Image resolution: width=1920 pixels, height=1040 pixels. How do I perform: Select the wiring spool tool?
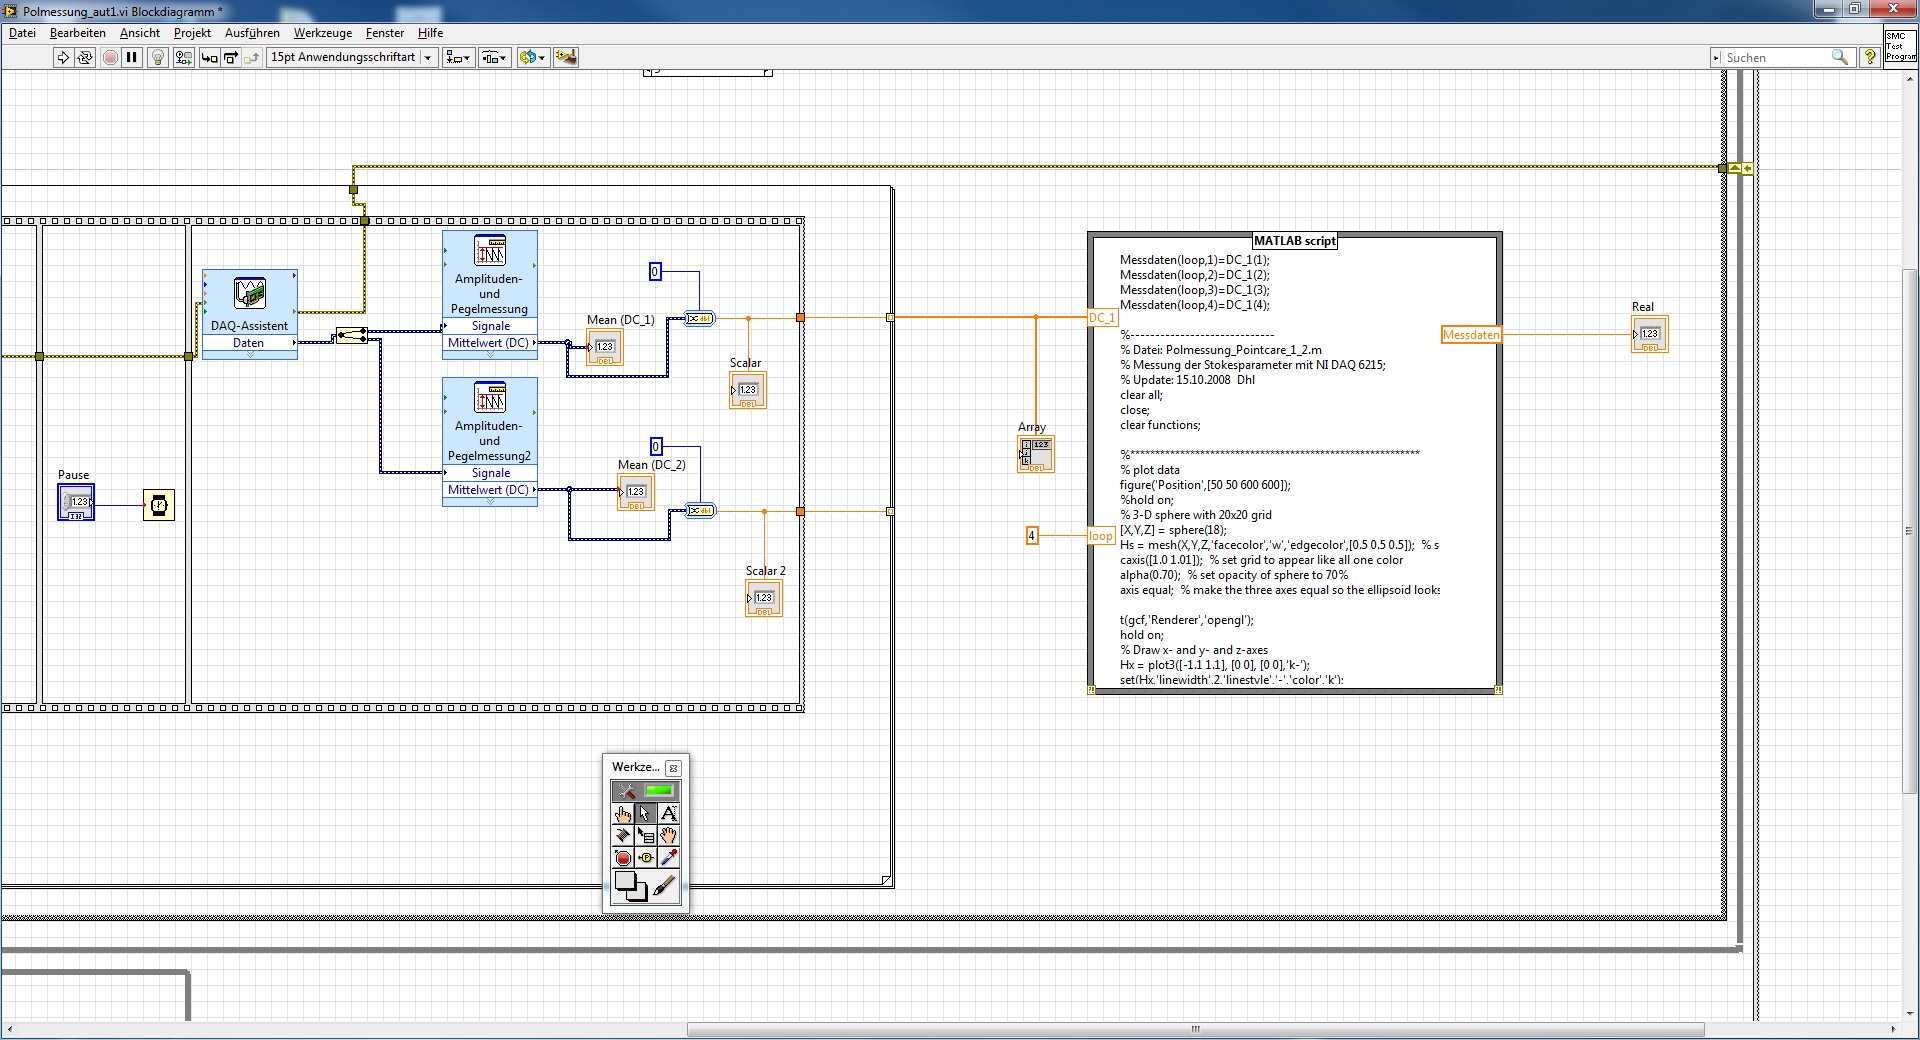pos(622,835)
